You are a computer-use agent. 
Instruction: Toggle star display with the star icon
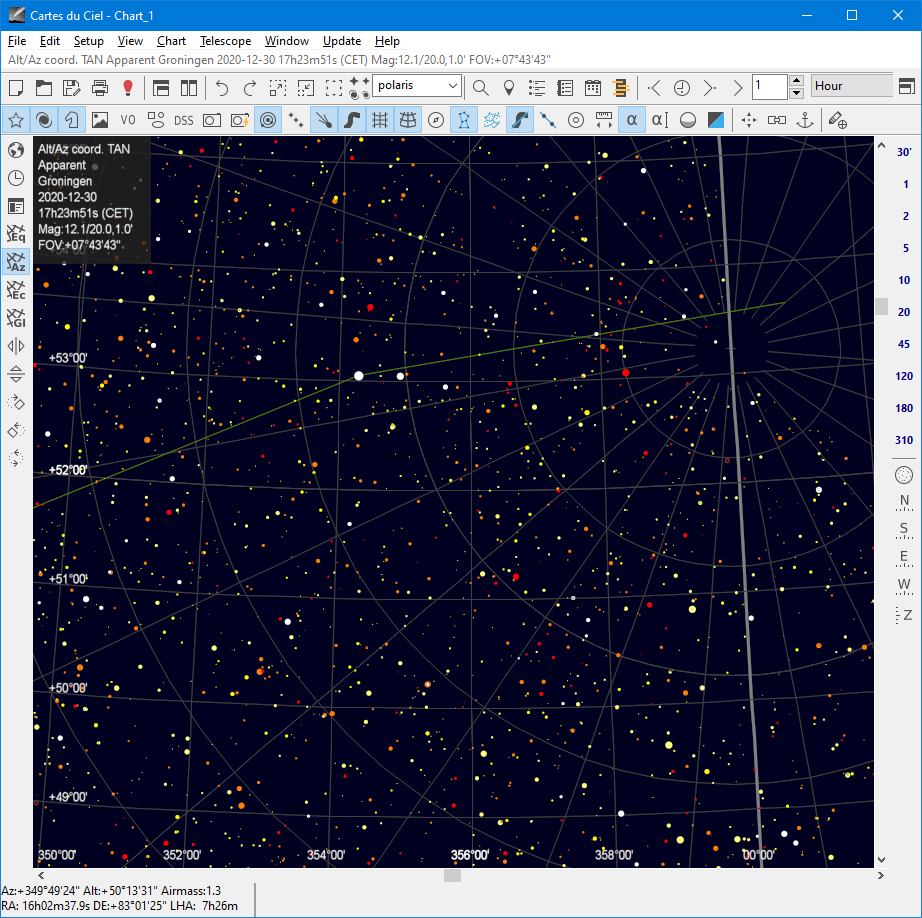pyautogui.click(x=16, y=121)
